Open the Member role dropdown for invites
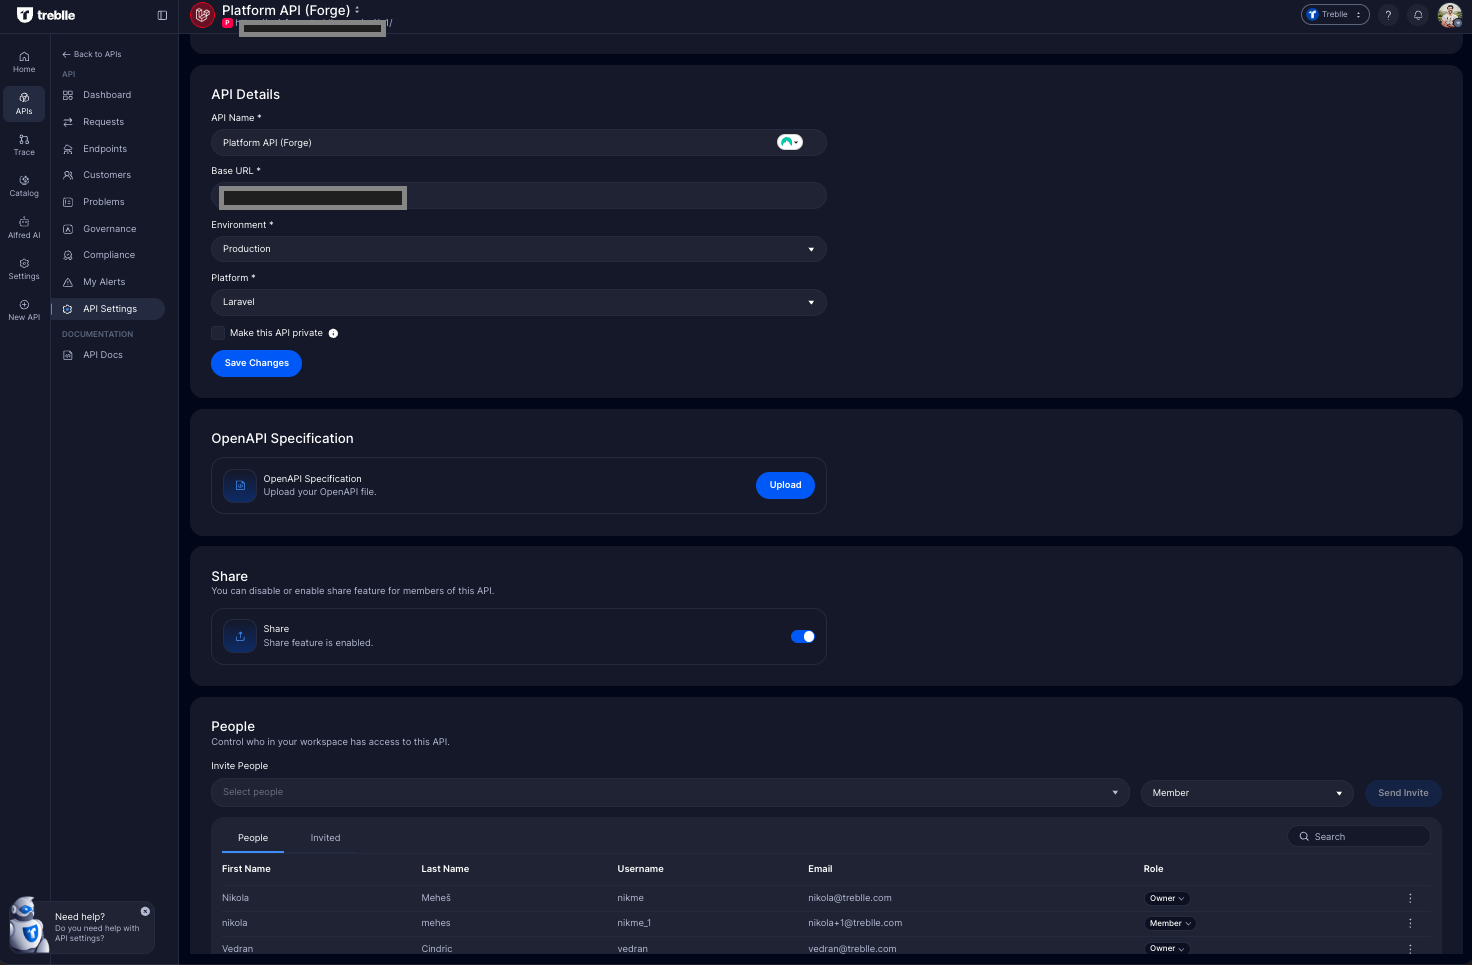This screenshot has width=1472, height=965. click(1246, 793)
